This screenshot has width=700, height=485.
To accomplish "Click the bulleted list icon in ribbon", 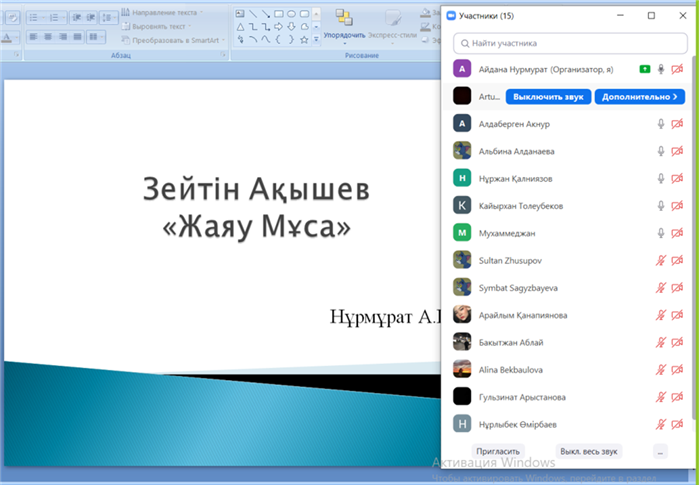I will pyautogui.click(x=33, y=17).
